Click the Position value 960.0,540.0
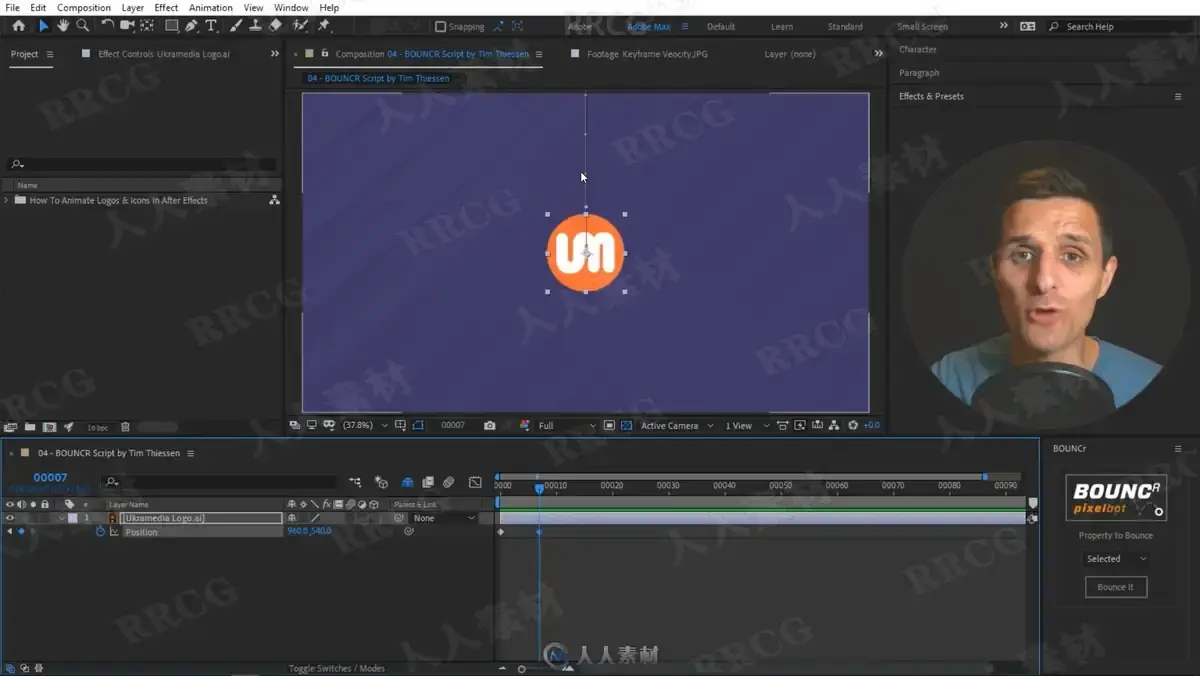Image resolution: width=1200 pixels, height=676 pixels. coord(309,532)
